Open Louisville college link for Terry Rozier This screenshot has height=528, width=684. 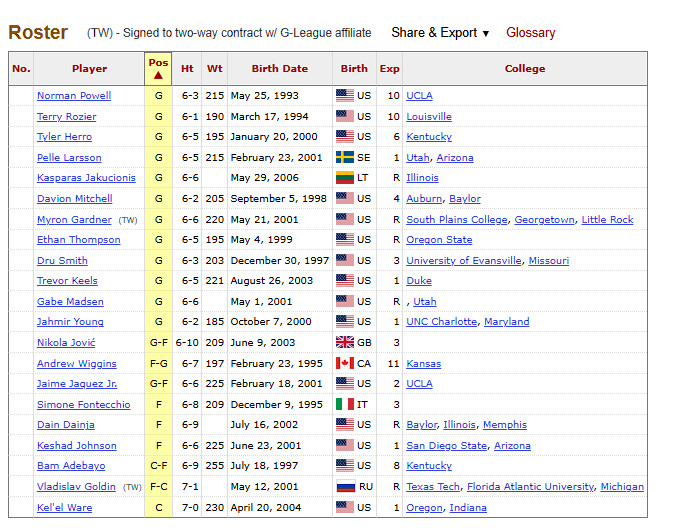(429, 117)
